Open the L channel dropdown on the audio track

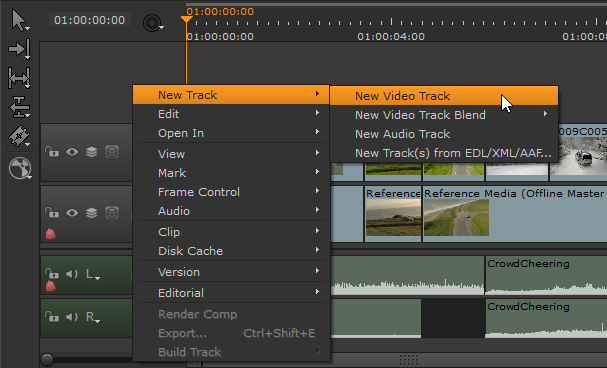(93, 275)
